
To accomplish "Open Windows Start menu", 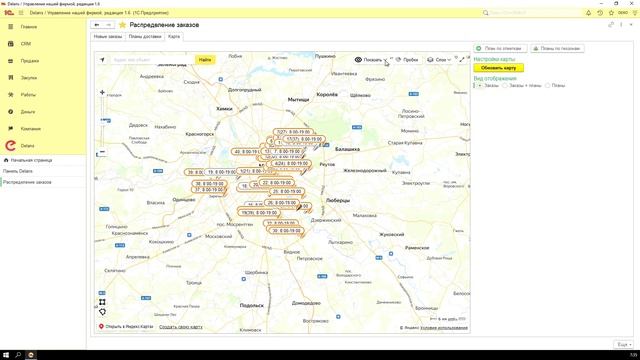I will (x=6, y=355).
